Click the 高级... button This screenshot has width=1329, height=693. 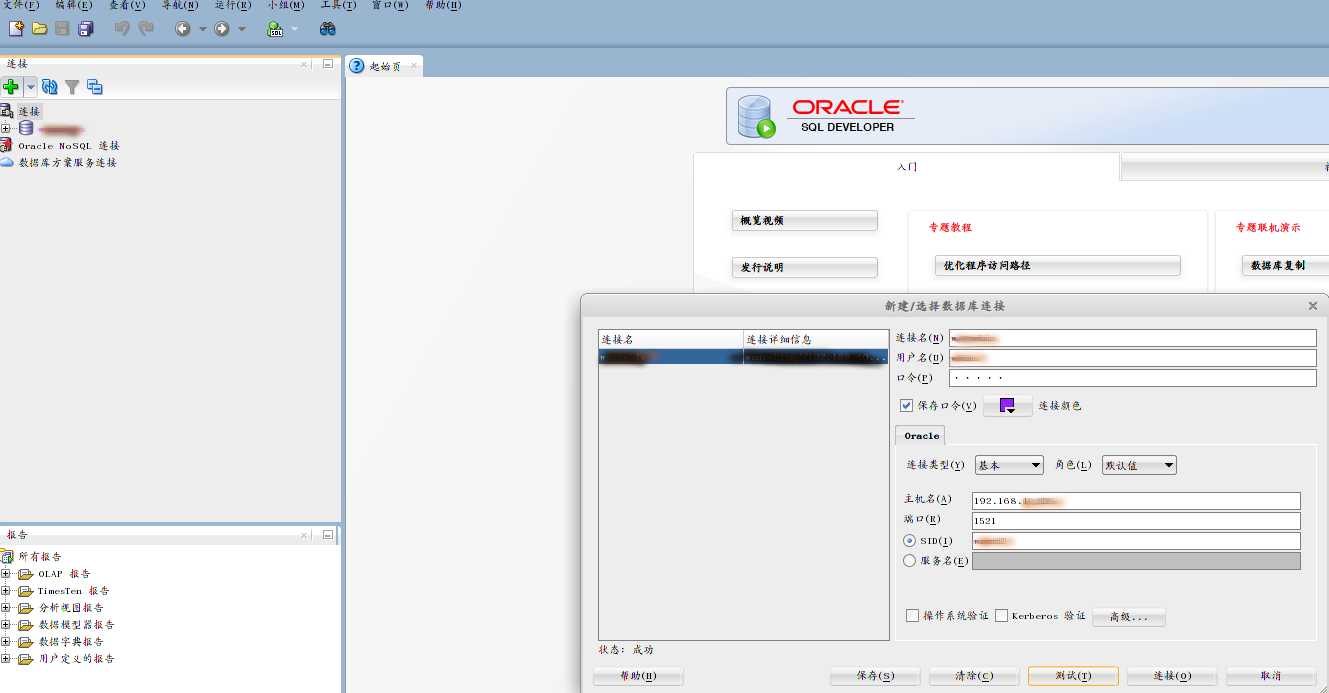point(1129,617)
